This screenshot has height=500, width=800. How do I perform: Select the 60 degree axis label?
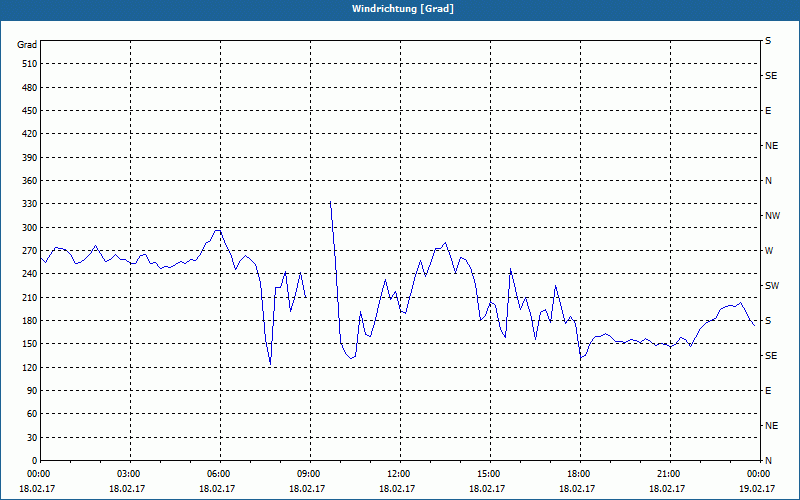[32, 414]
